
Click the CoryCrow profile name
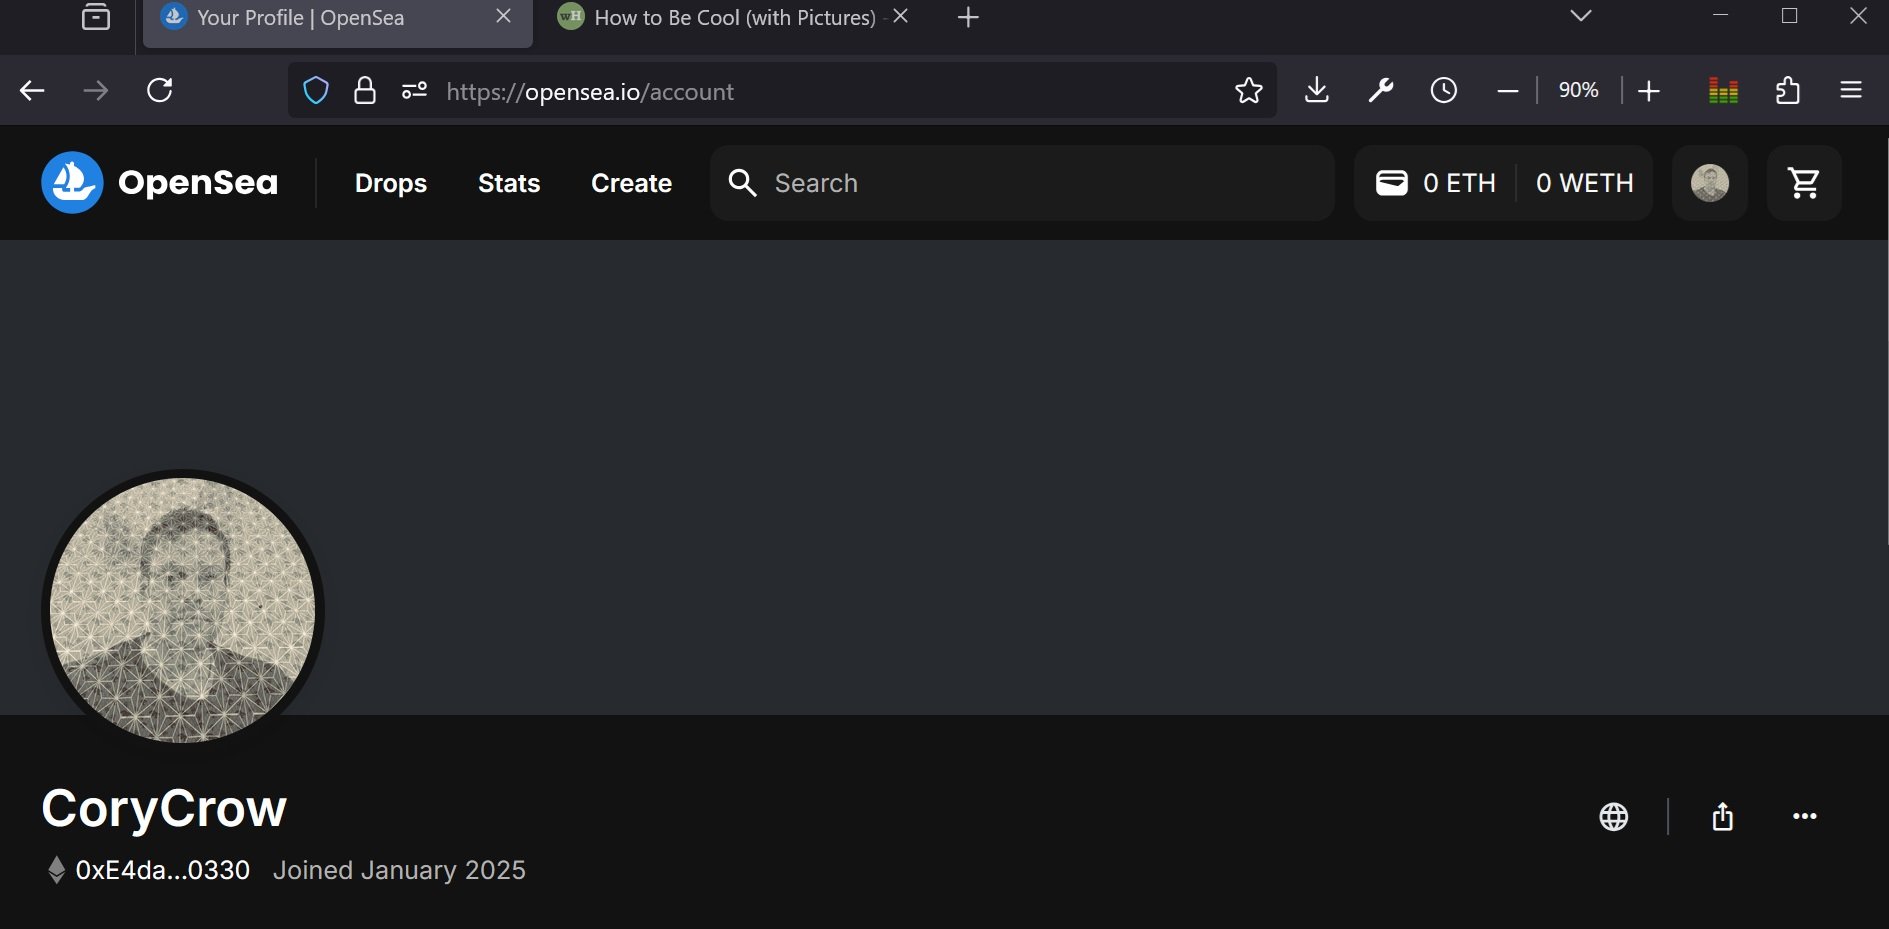[x=164, y=808]
